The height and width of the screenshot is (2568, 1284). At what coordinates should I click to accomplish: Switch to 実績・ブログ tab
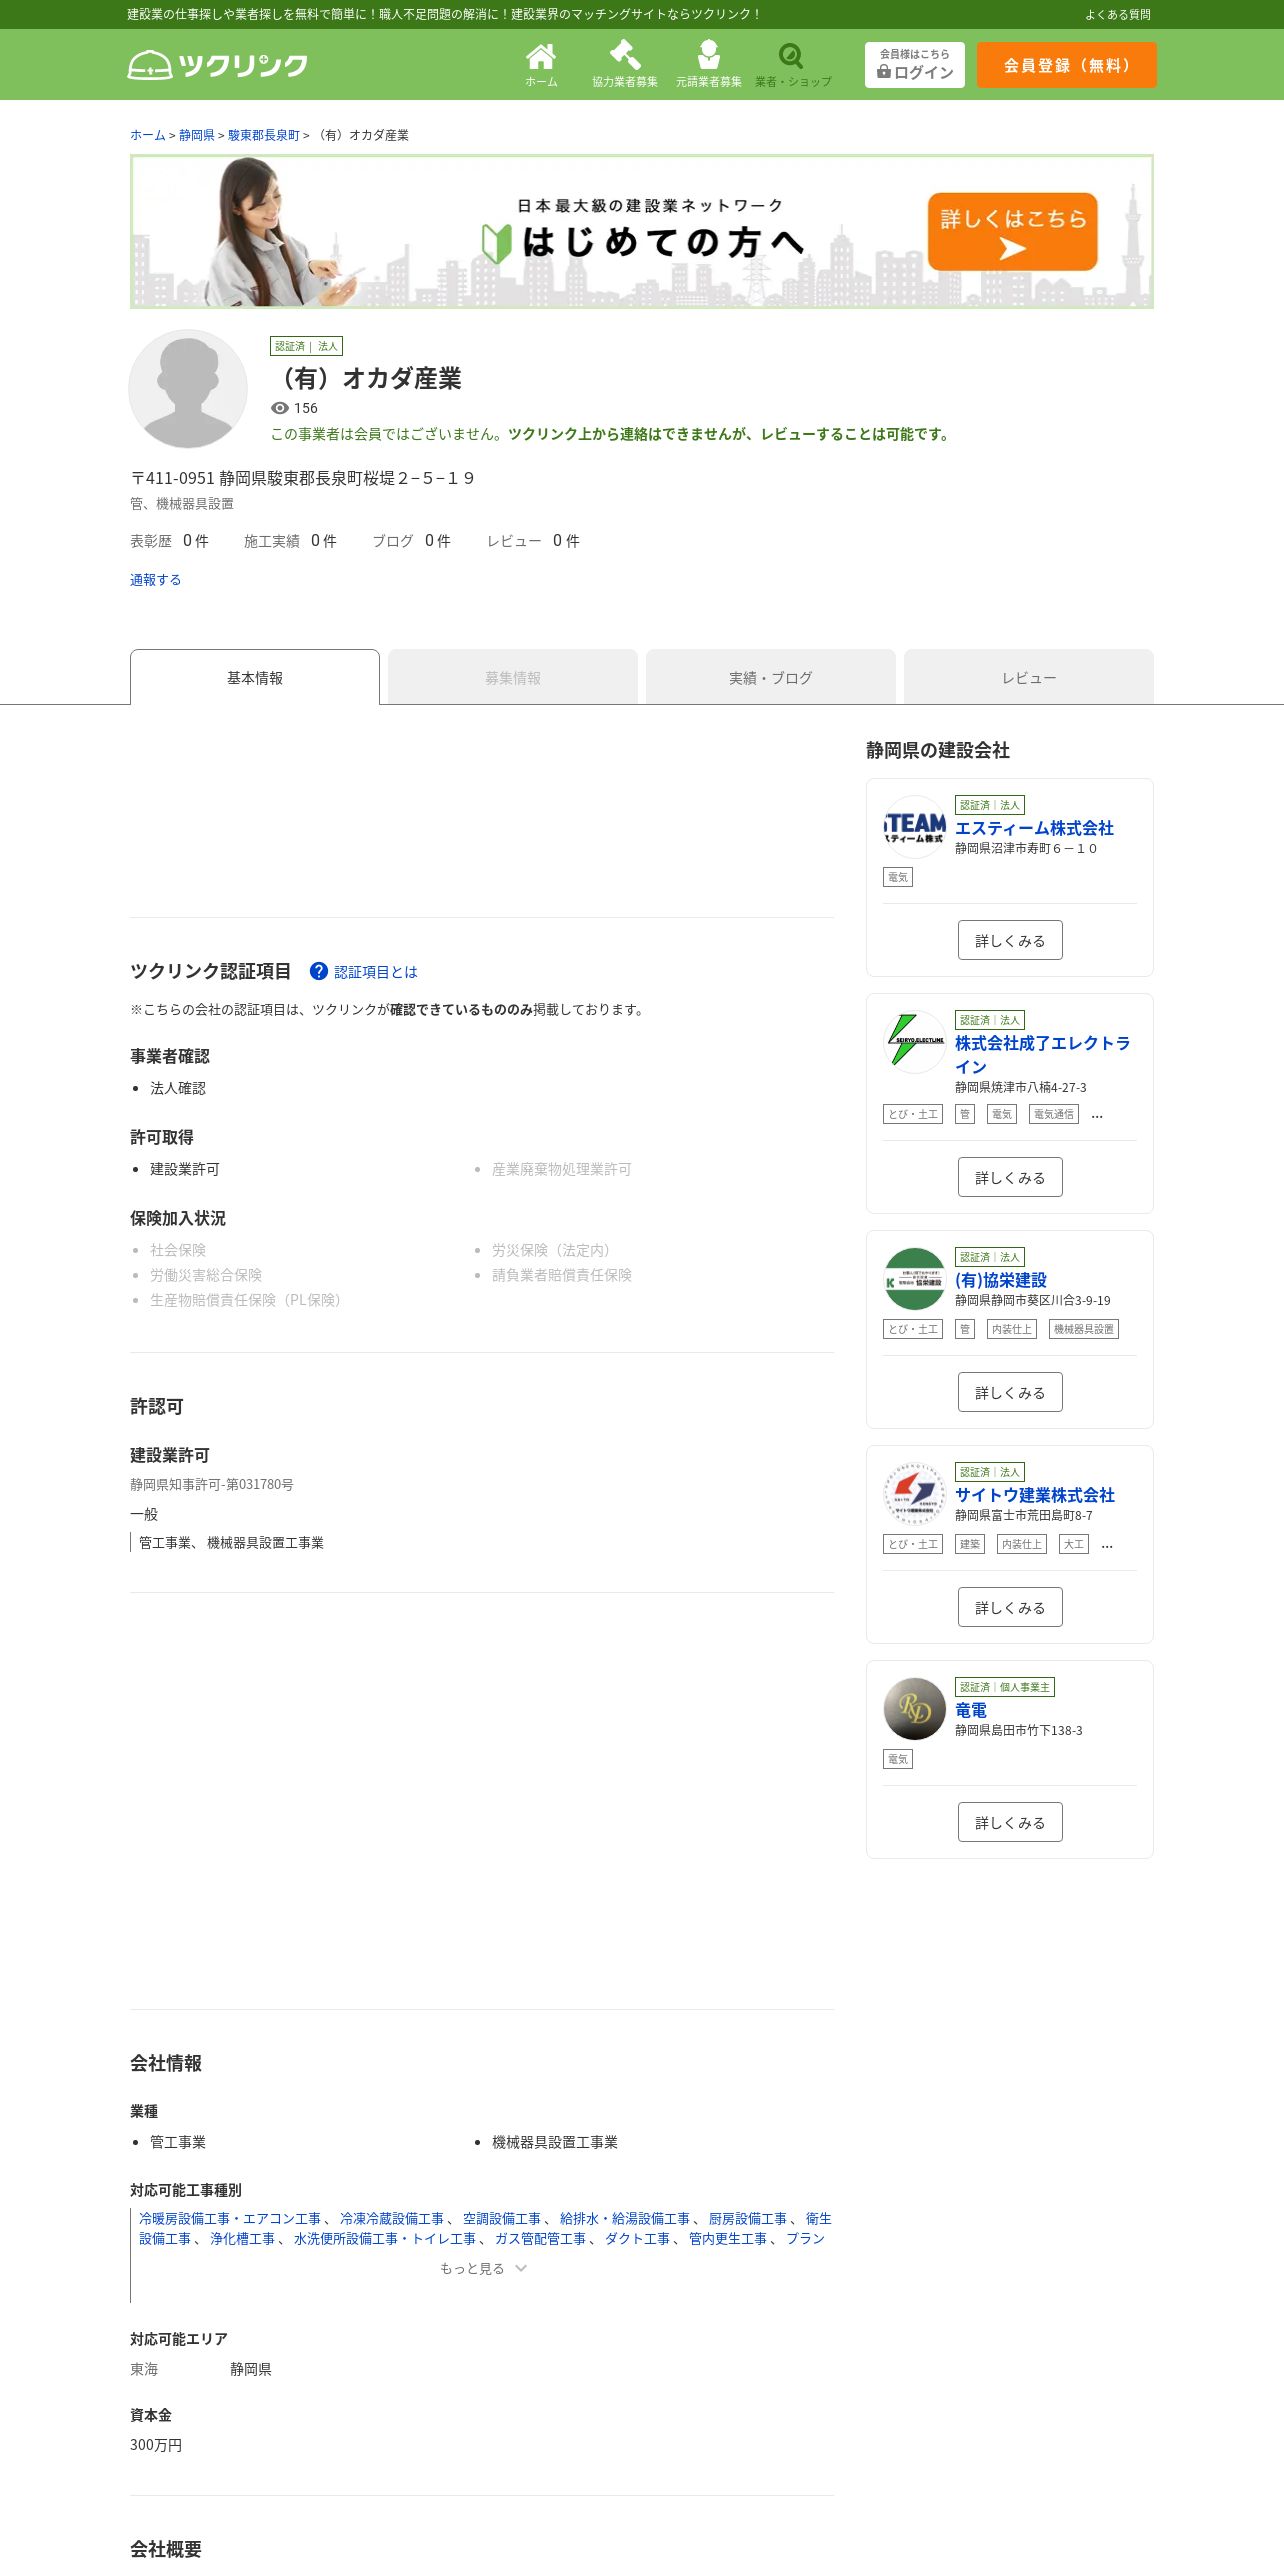tap(771, 677)
